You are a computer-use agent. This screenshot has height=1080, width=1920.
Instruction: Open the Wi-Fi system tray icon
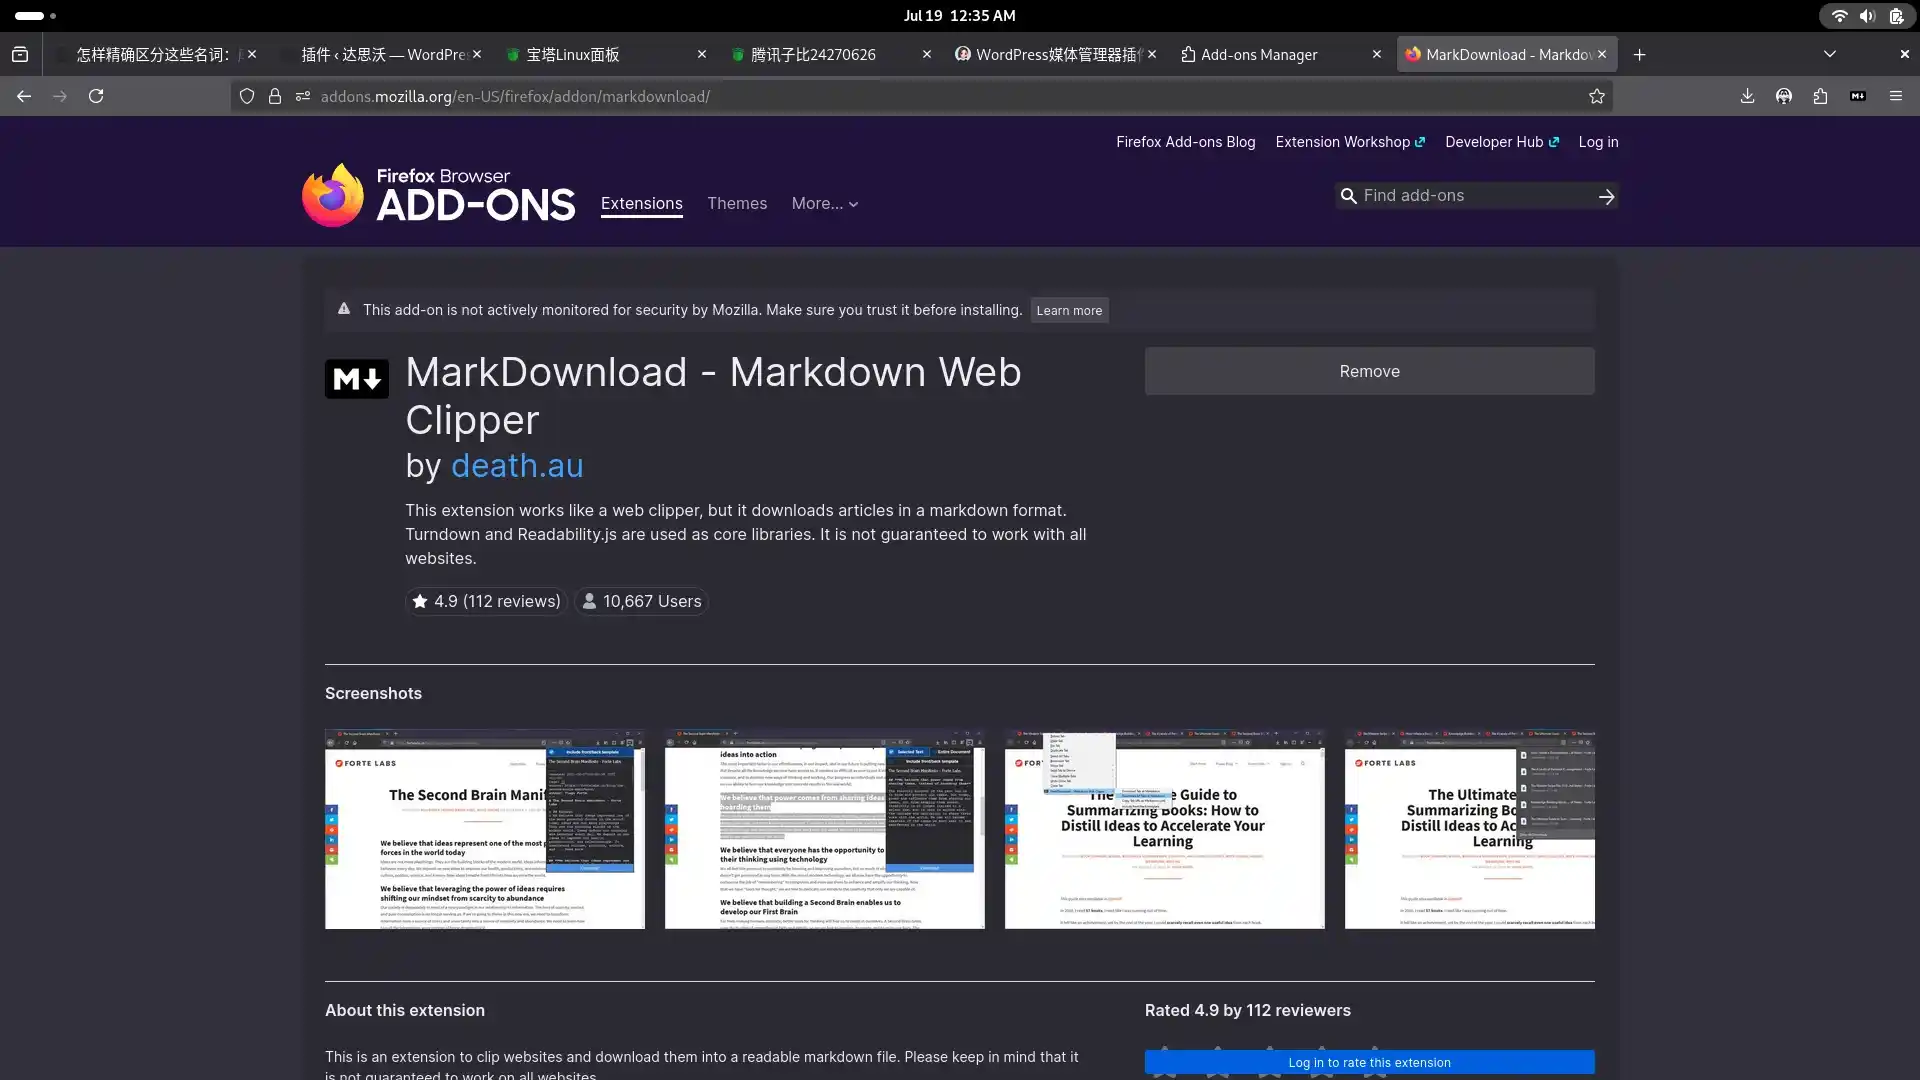[1839, 16]
